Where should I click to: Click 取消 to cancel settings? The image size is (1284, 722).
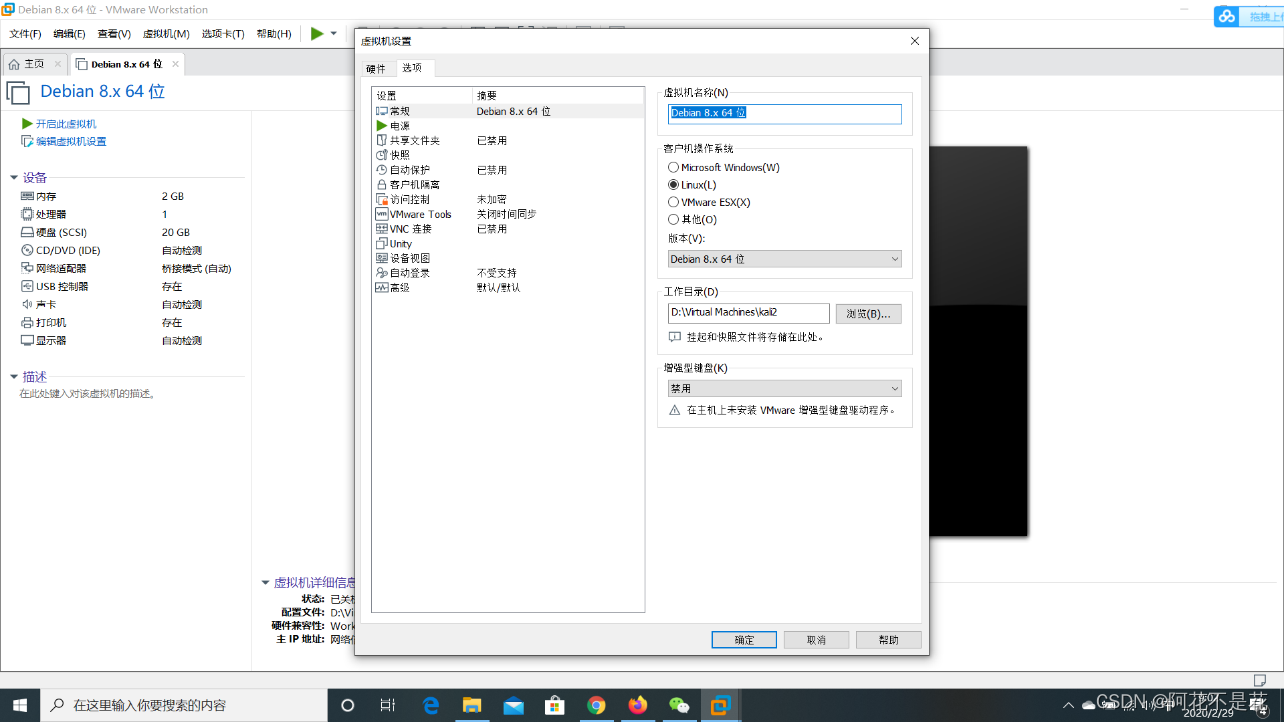816,640
